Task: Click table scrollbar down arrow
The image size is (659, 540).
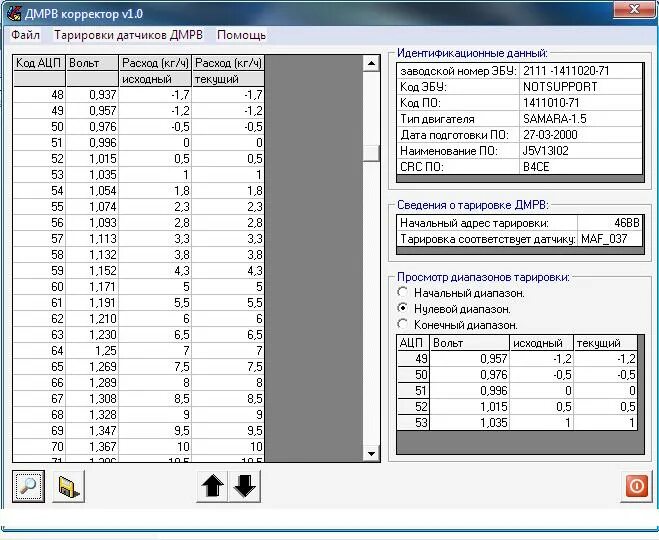Action: point(371,453)
